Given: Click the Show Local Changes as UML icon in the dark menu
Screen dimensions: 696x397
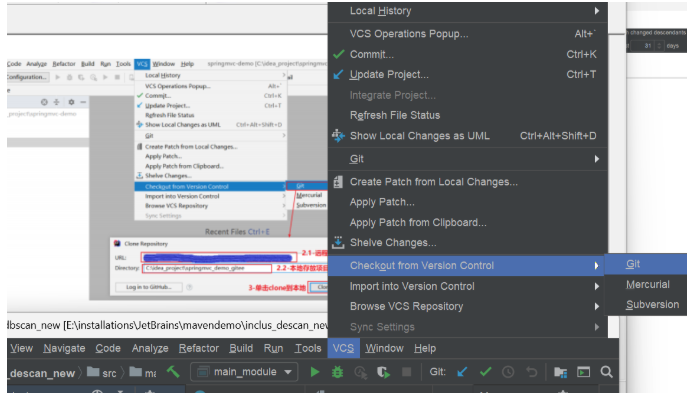Looking at the screenshot, I should 338,135.
